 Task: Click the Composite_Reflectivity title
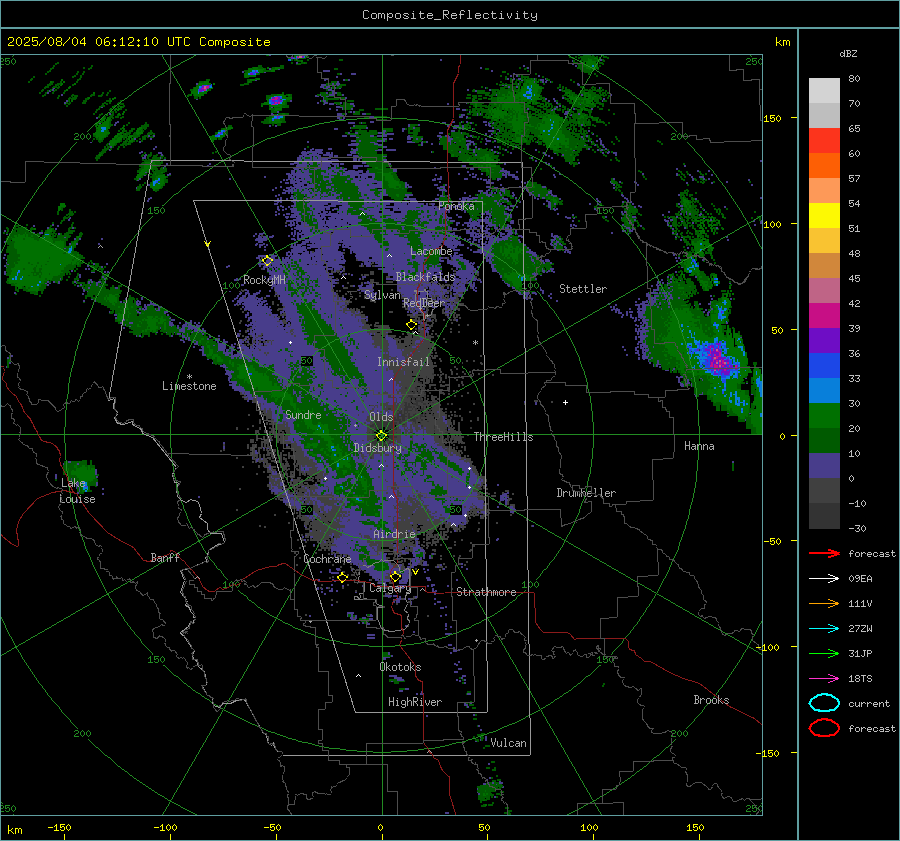449,15
